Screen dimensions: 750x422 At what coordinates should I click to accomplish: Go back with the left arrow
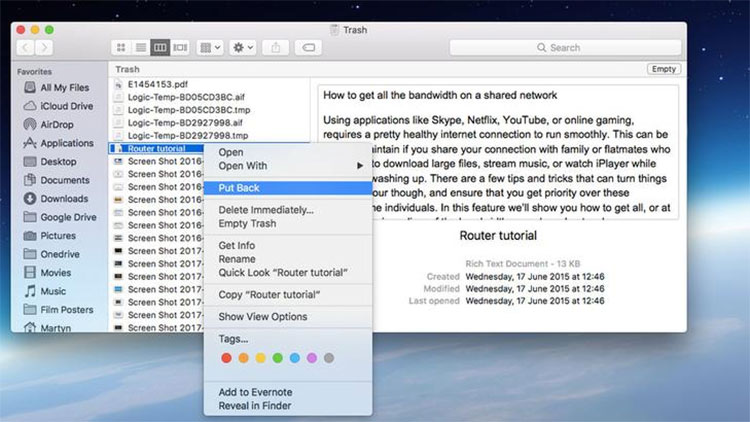point(25,47)
